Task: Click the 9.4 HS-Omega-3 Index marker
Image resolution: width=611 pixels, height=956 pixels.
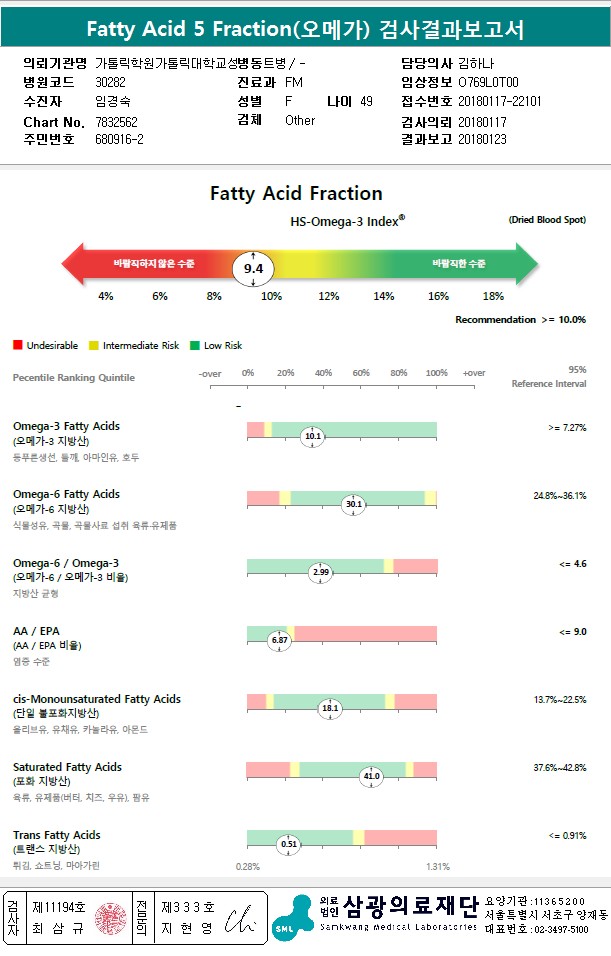Action: (x=253, y=268)
